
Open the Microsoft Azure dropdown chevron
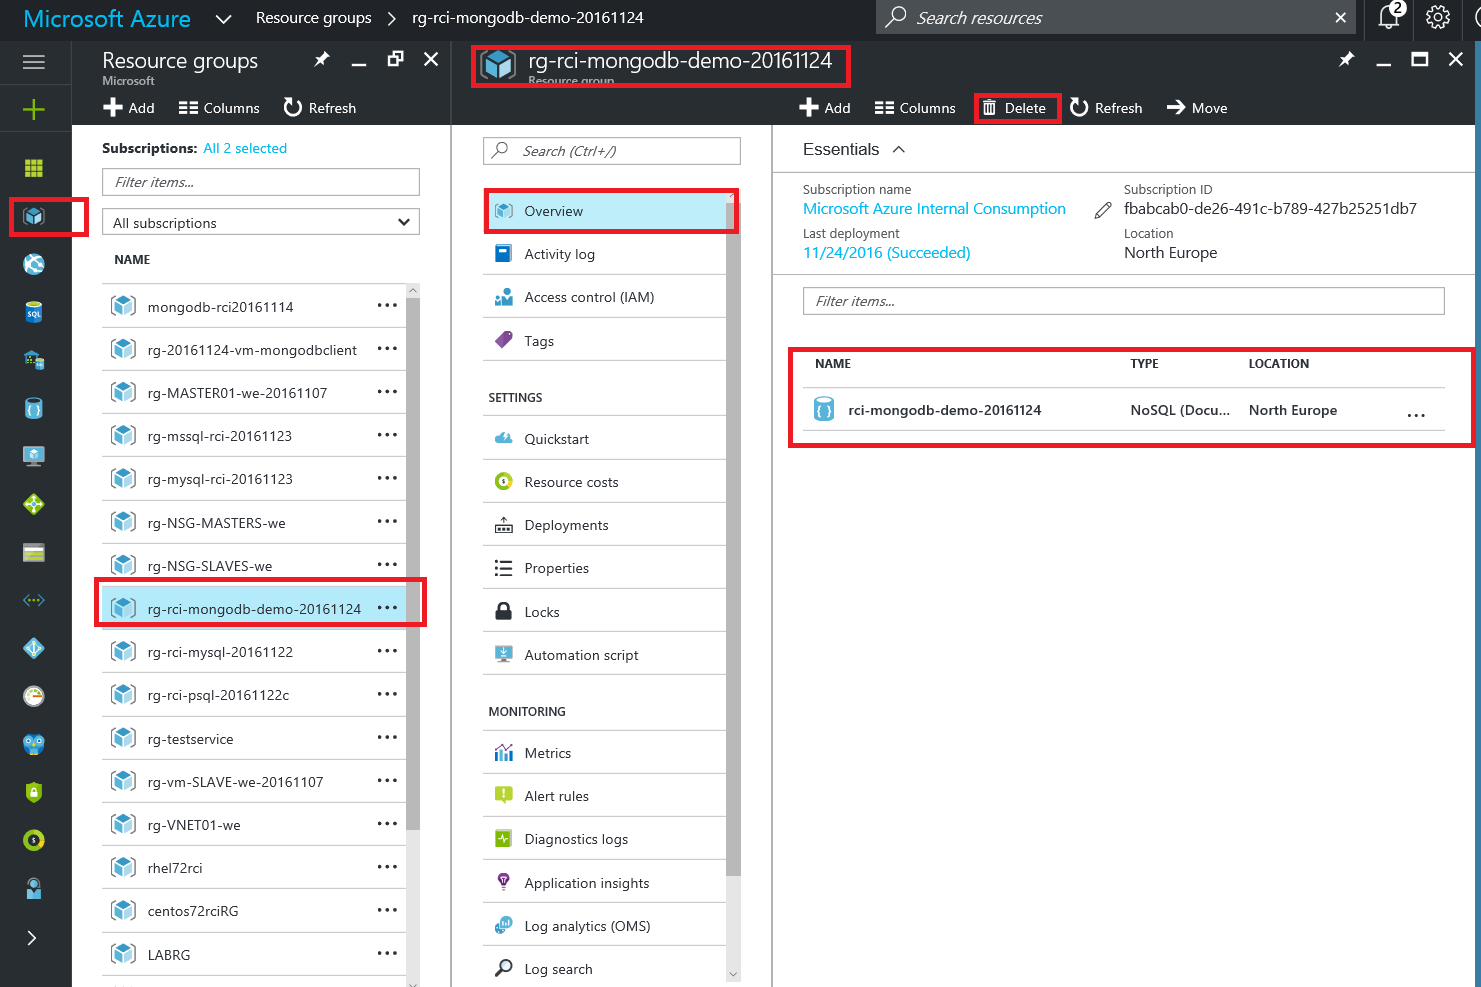point(224,18)
